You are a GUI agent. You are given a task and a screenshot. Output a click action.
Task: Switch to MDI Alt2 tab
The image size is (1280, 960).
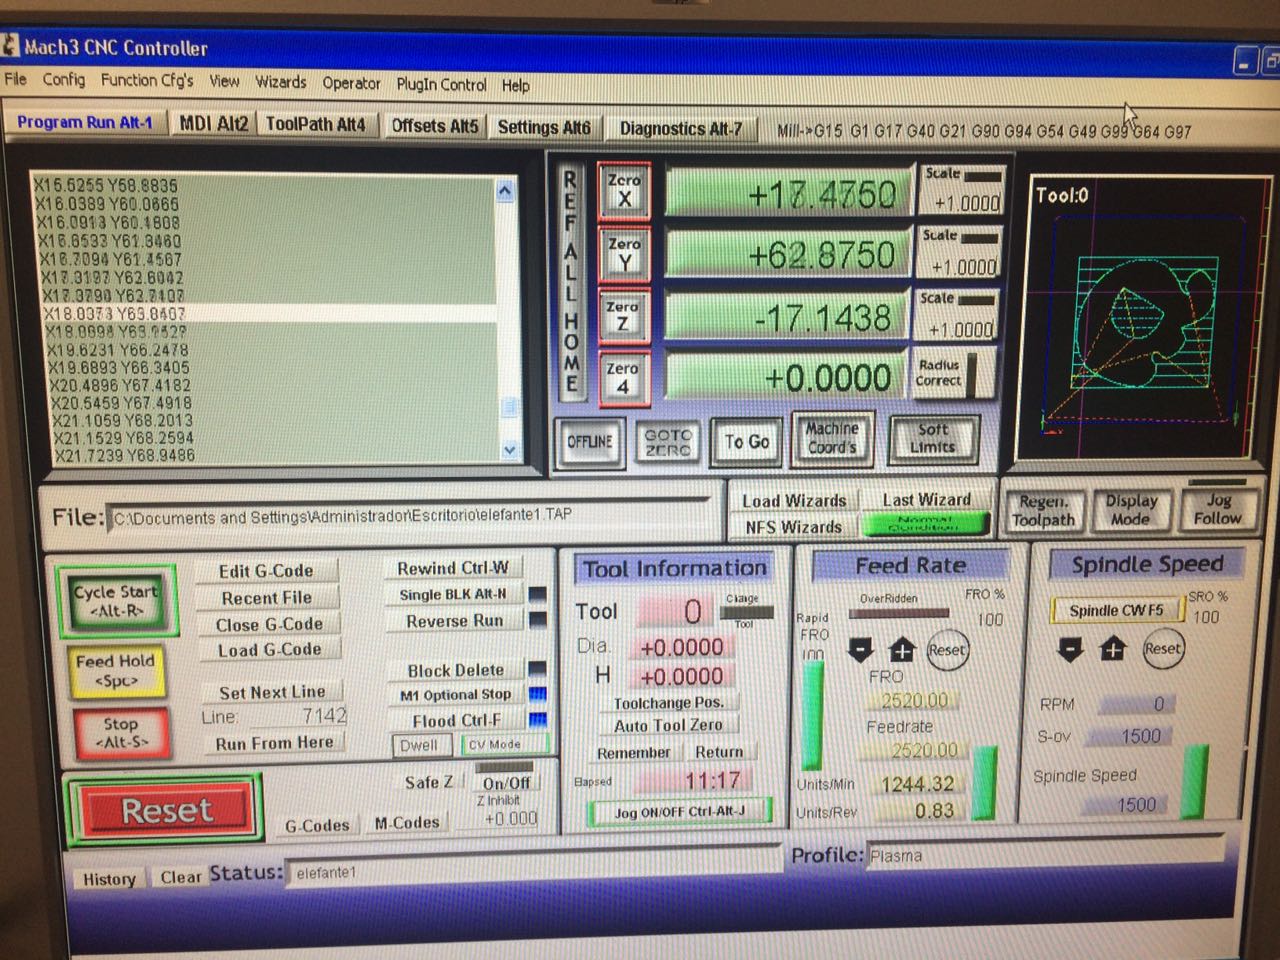click(214, 123)
